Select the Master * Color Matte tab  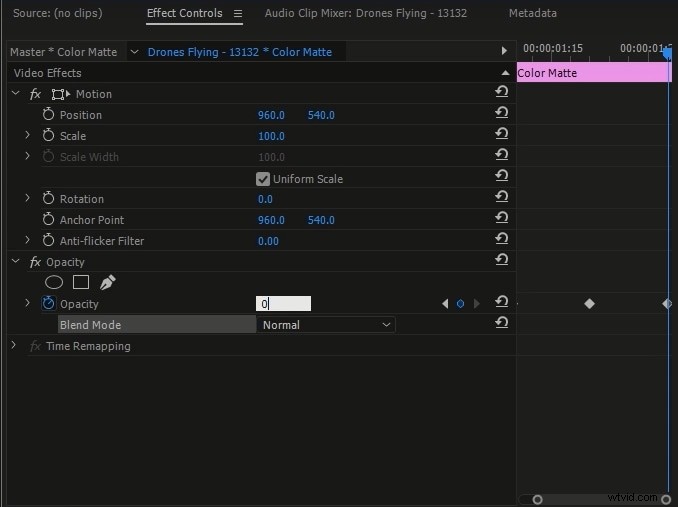coord(64,52)
